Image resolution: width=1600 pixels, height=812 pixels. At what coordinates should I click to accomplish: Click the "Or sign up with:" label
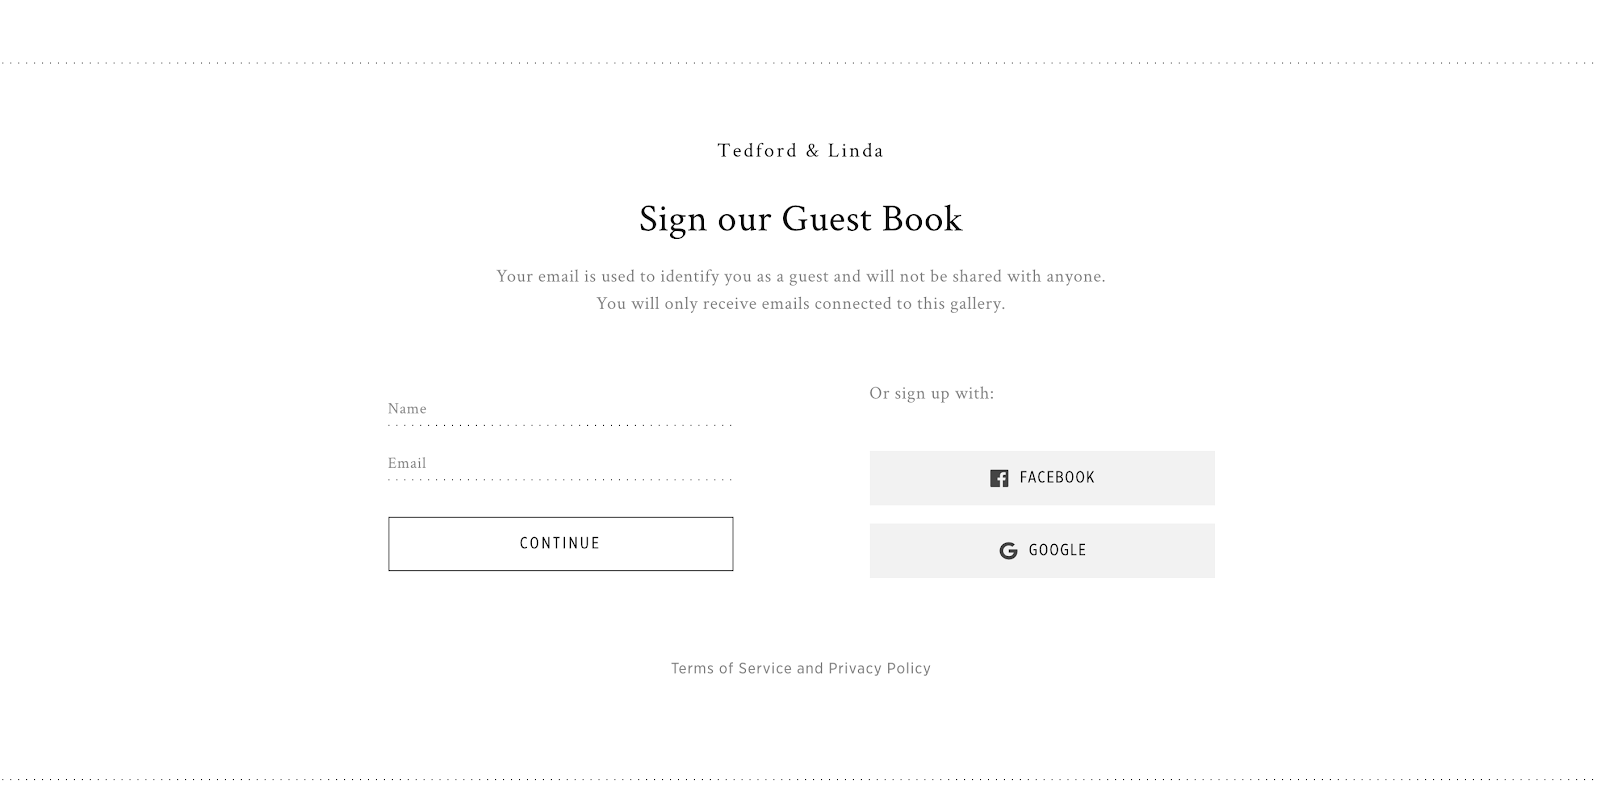(931, 393)
